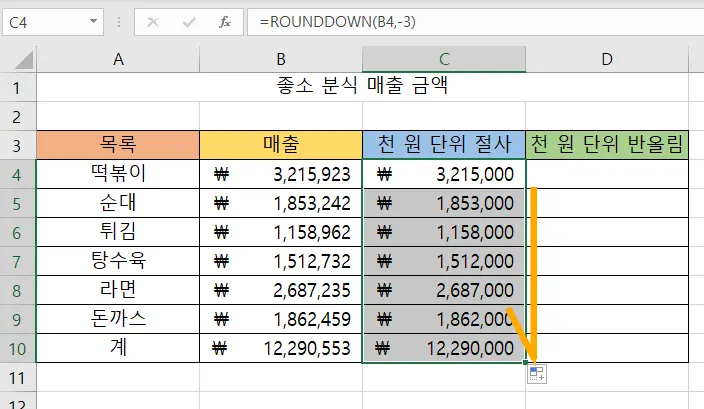Image resolution: width=704 pixels, height=409 pixels.
Task: Select row 10 header
Action: [18, 348]
